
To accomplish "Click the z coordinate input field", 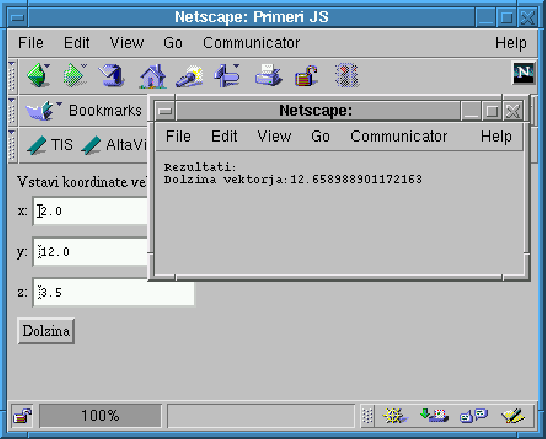I will coord(114,292).
